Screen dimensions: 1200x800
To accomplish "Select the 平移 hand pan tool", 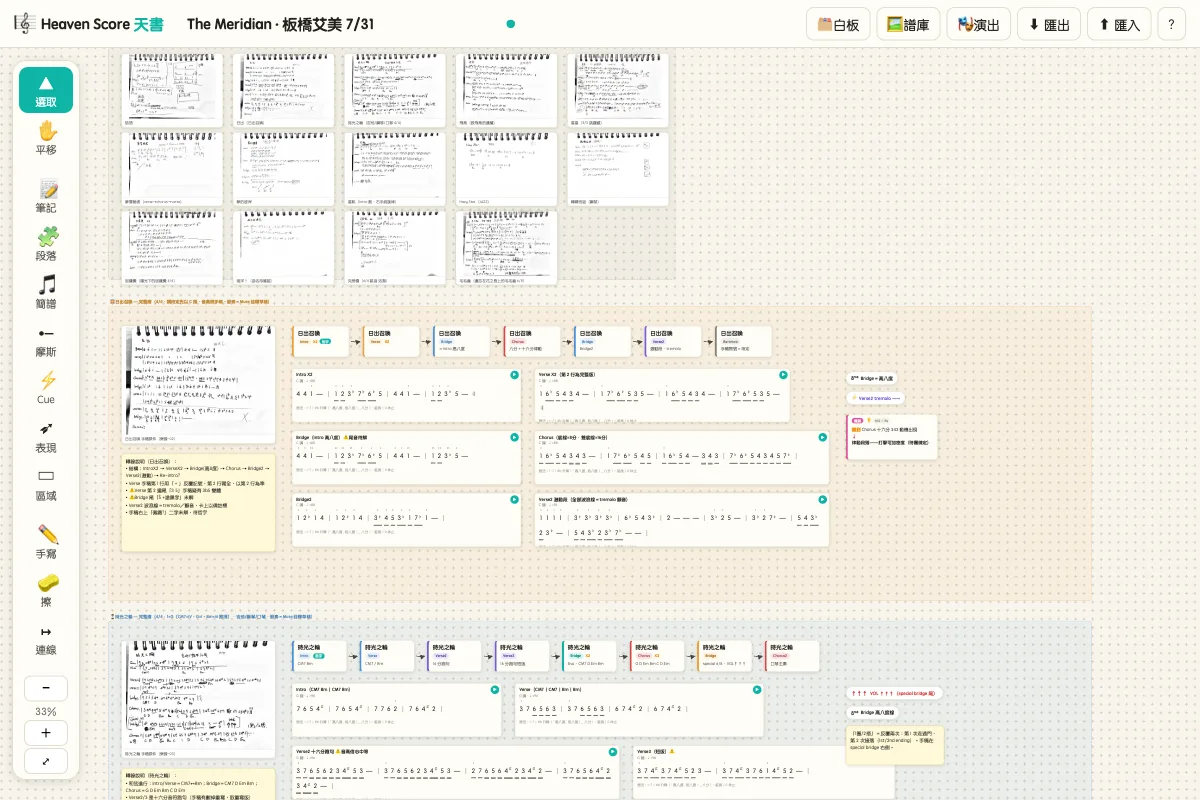I will click(x=46, y=138).
